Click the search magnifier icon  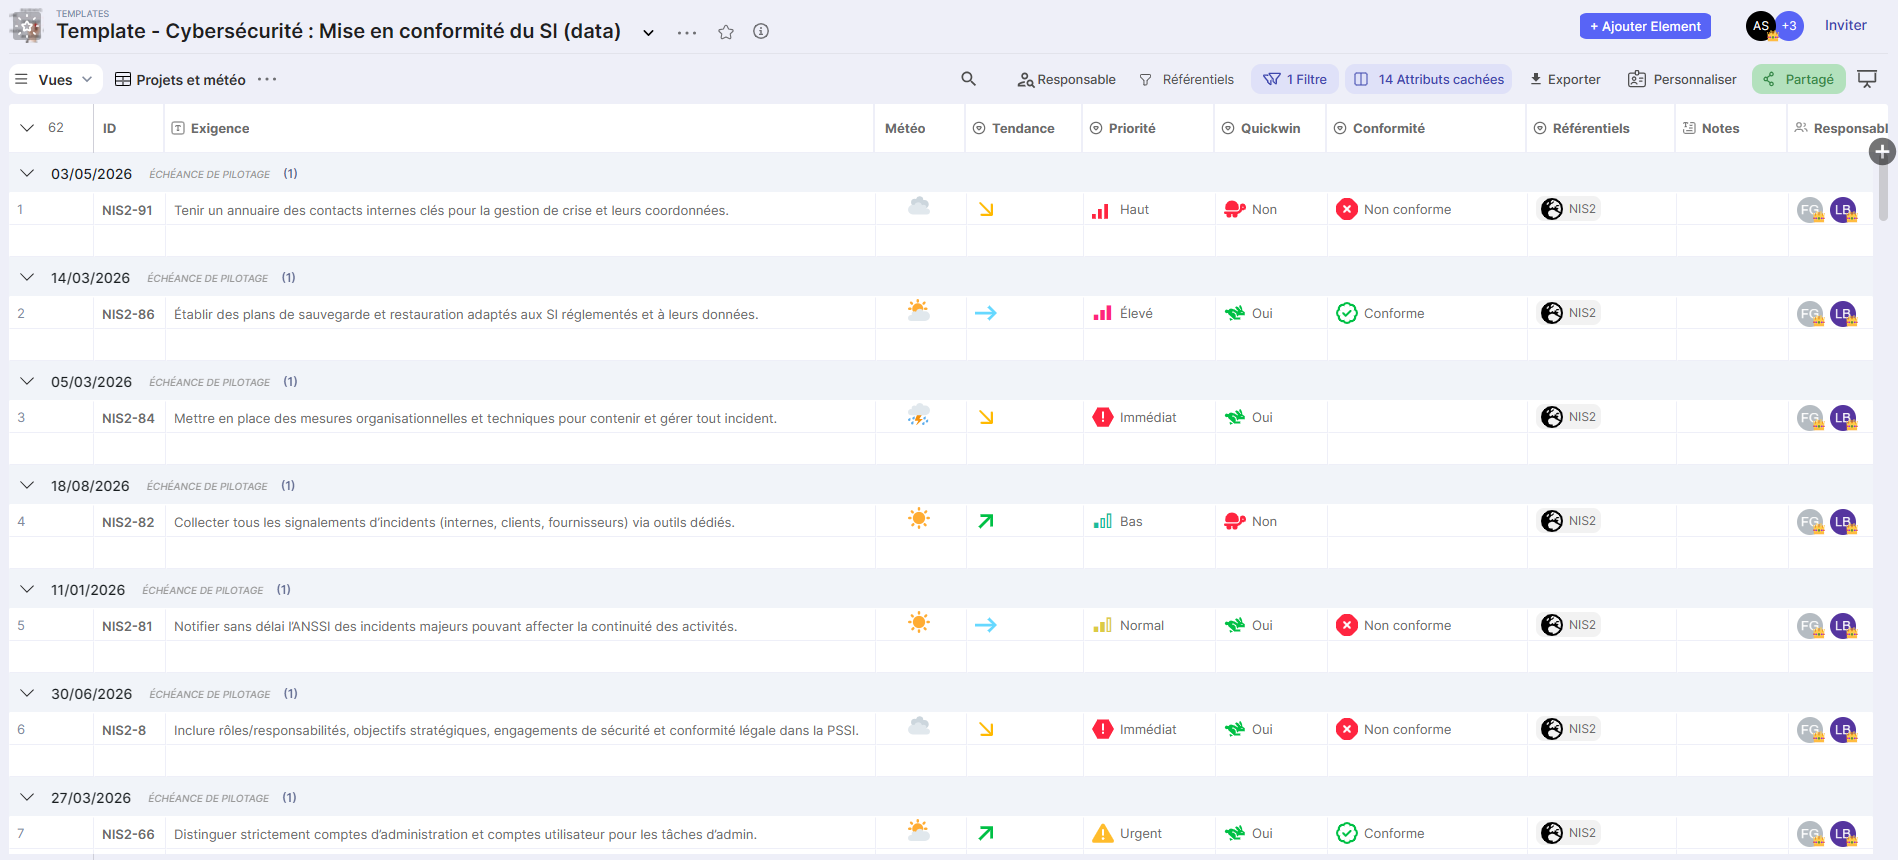click(968, 79)
